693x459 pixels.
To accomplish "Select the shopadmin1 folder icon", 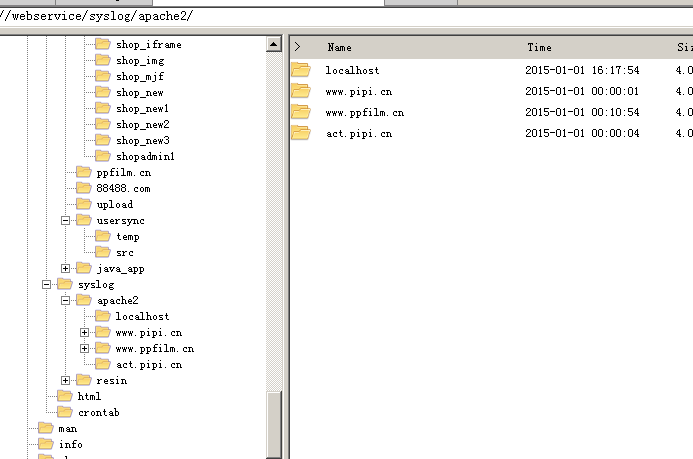I will [x=103, y=156].
